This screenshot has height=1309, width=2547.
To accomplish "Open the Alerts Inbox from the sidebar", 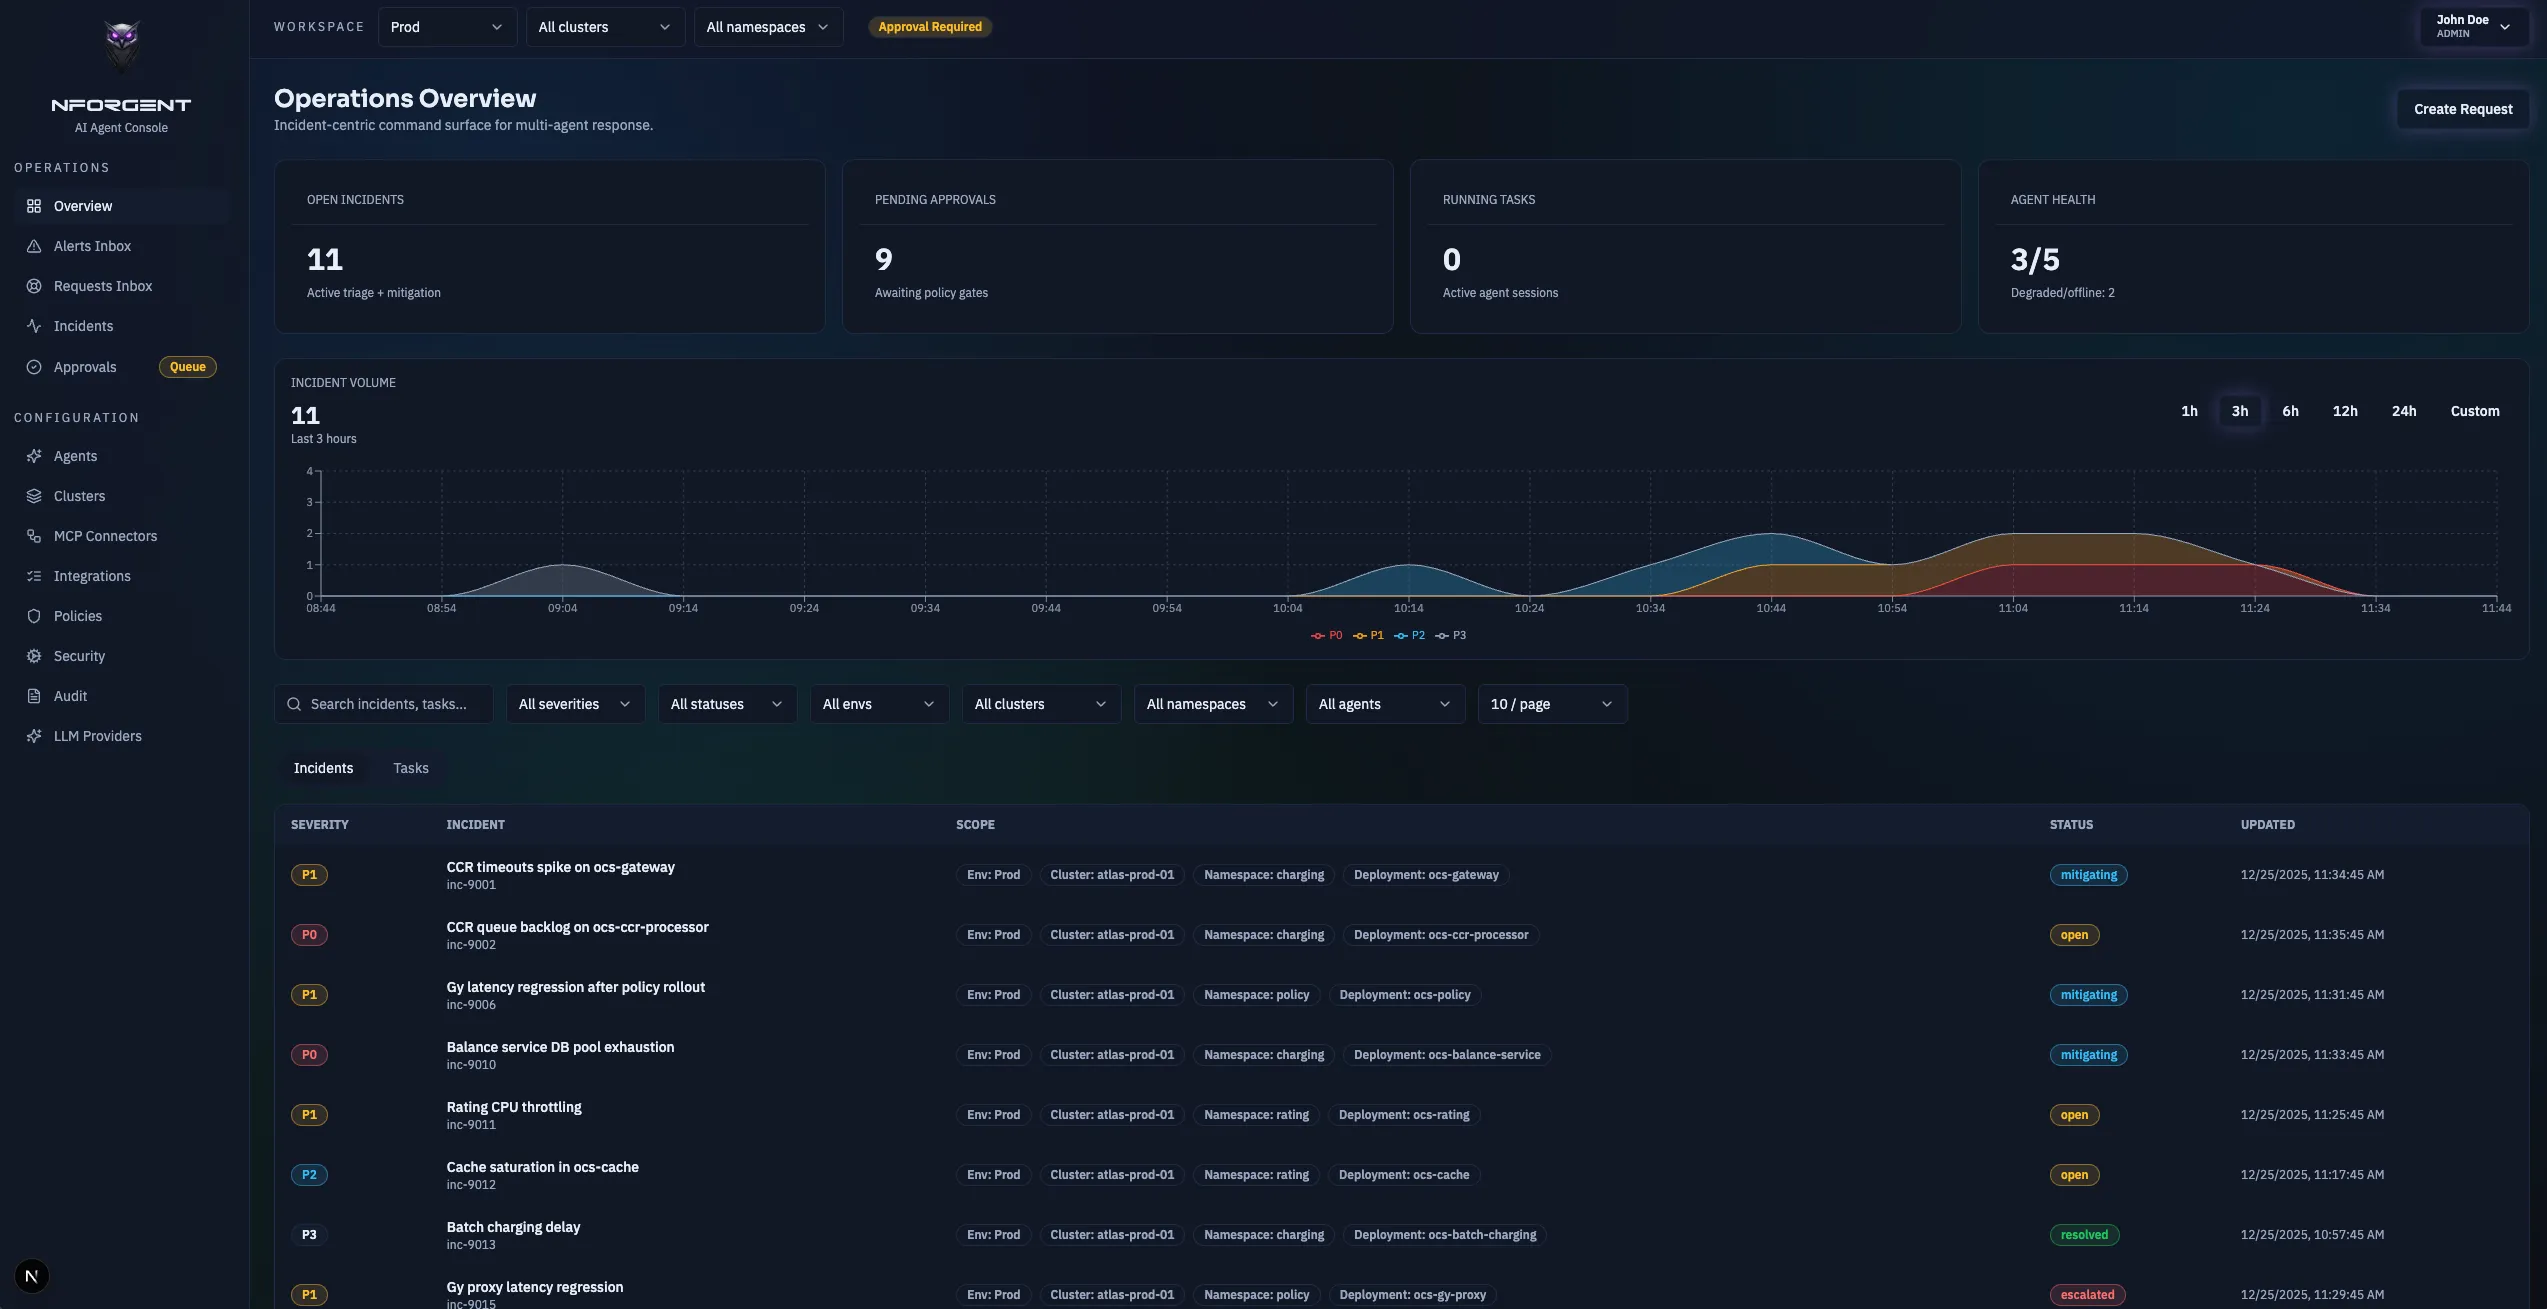I will tap(34, 246).
